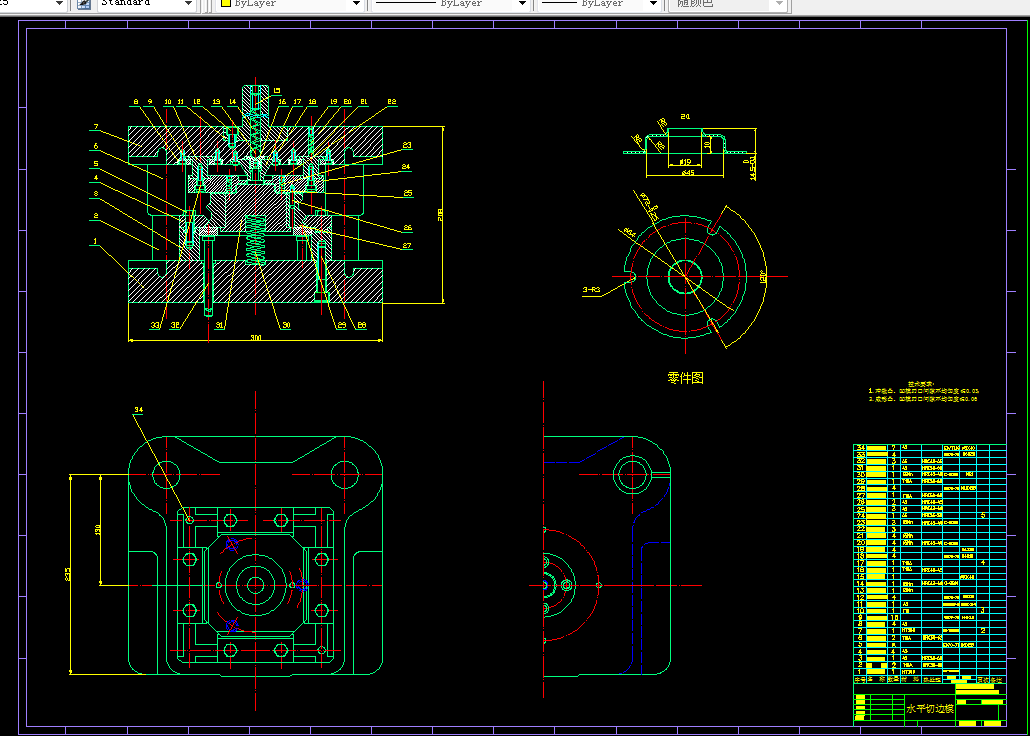
Task: Select balloon number 15 beside the shank
Action: point(277,91)
